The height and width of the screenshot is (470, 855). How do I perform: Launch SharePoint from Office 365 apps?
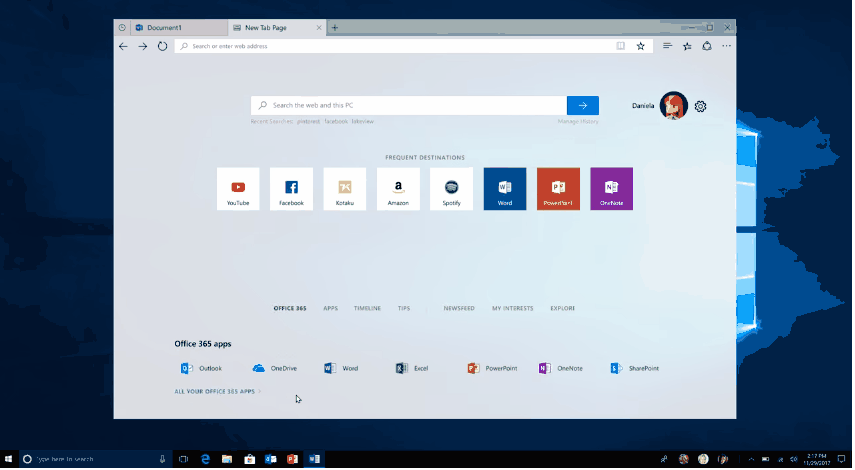[x=635, y=369]
